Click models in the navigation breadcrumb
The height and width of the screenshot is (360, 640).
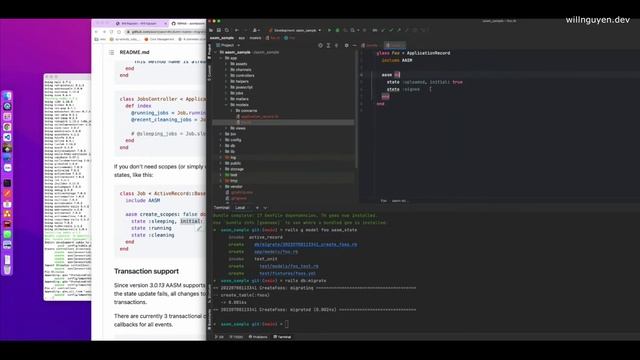(x=255, y=38)
